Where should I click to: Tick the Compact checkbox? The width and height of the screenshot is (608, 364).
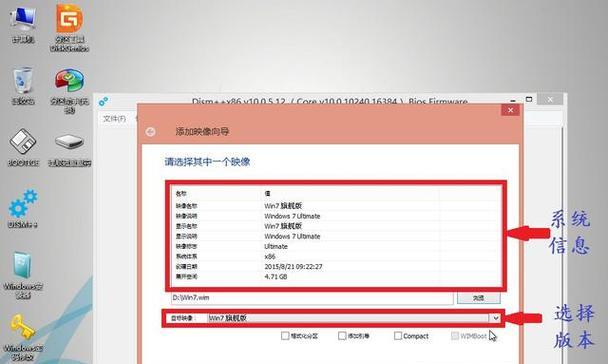pos(398,336)
